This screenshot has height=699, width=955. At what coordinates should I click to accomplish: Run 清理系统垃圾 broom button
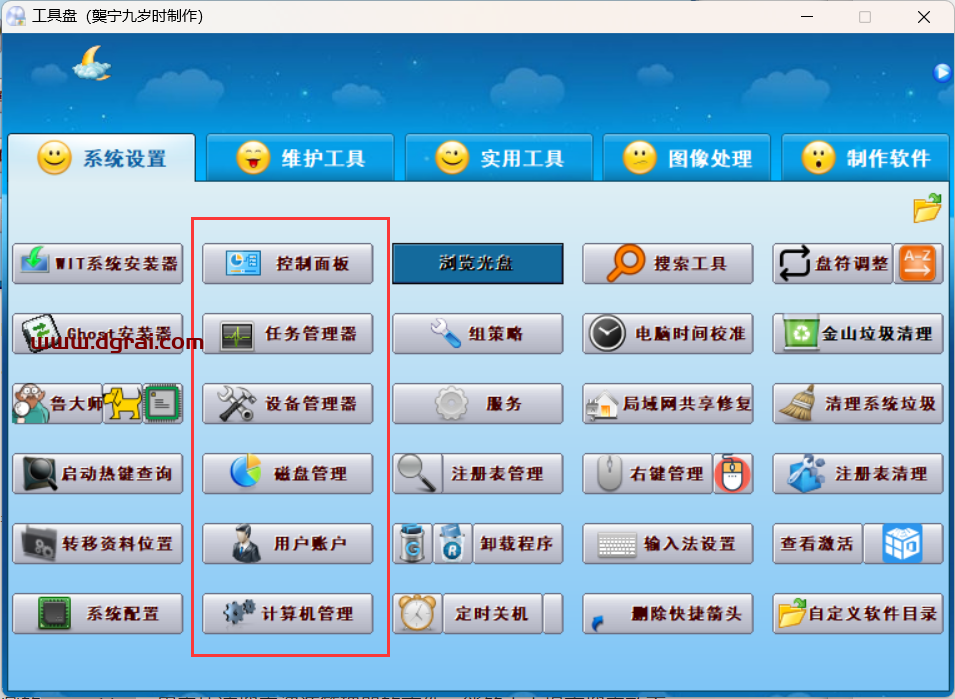(858, 404)
